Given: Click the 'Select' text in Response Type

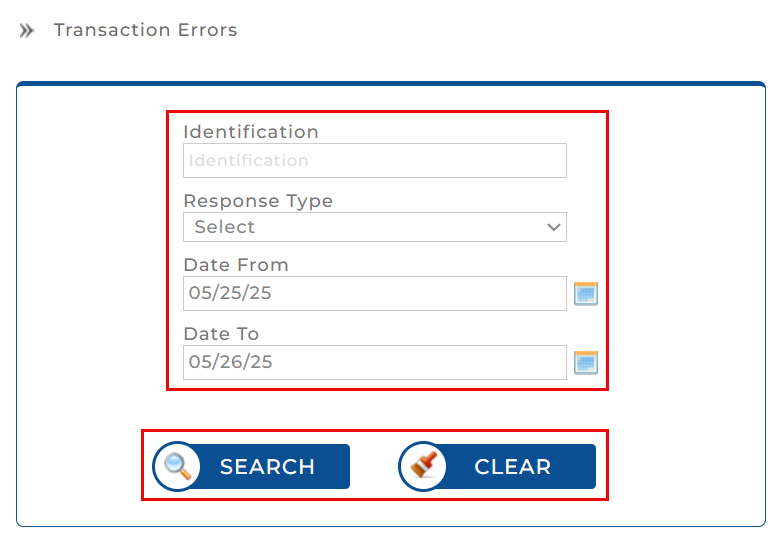Looking at the screenshot, I should 225,227.
